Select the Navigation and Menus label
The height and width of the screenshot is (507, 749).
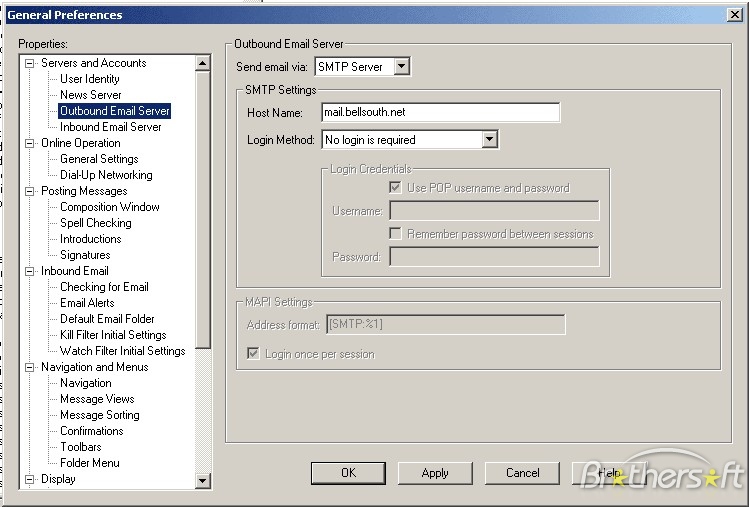95,367
